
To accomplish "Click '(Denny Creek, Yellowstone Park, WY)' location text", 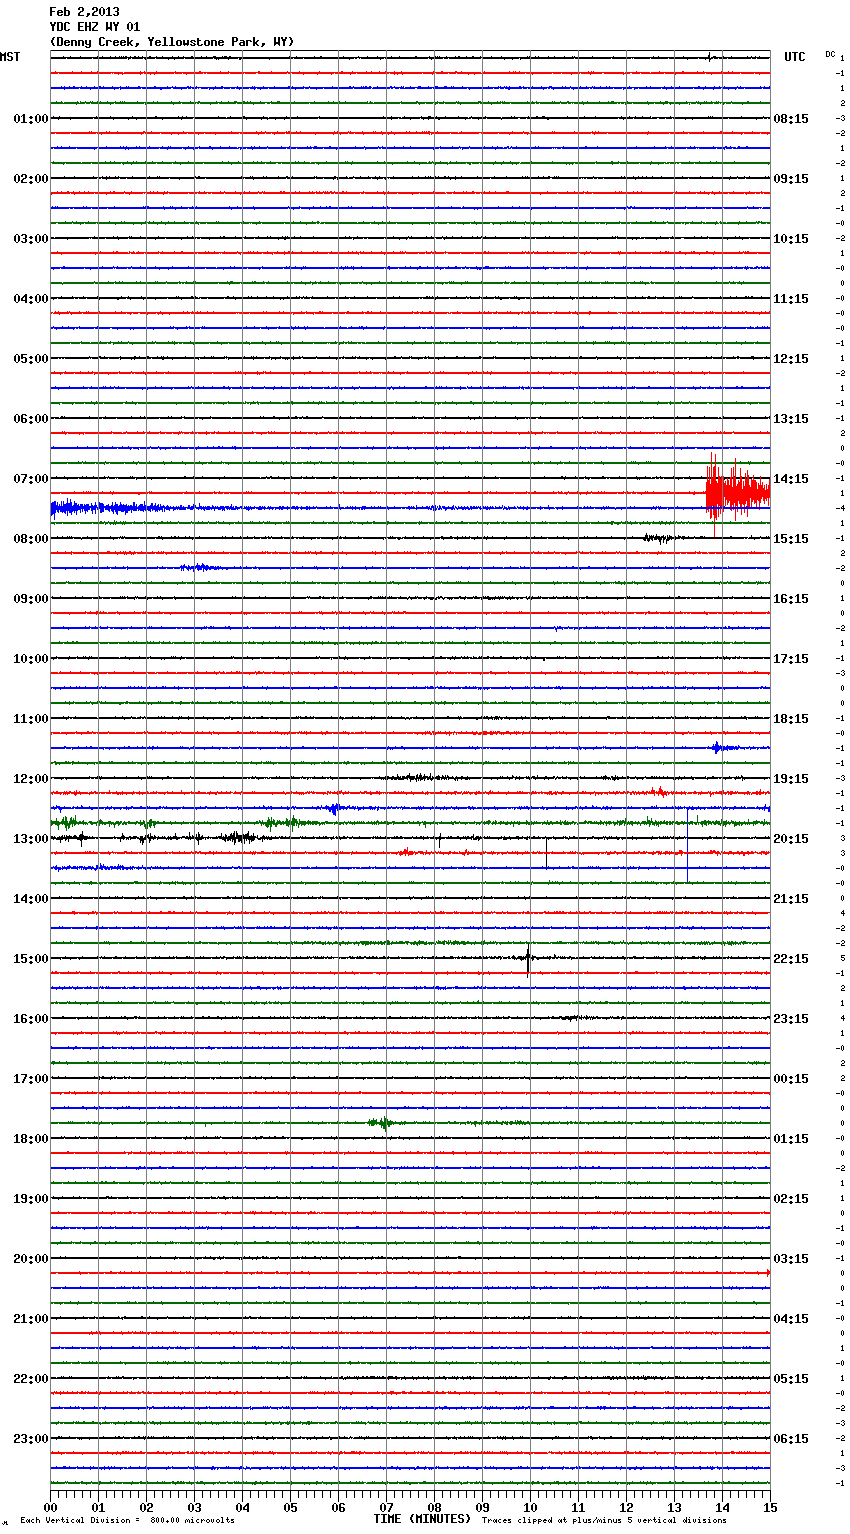I will point(172,42).
